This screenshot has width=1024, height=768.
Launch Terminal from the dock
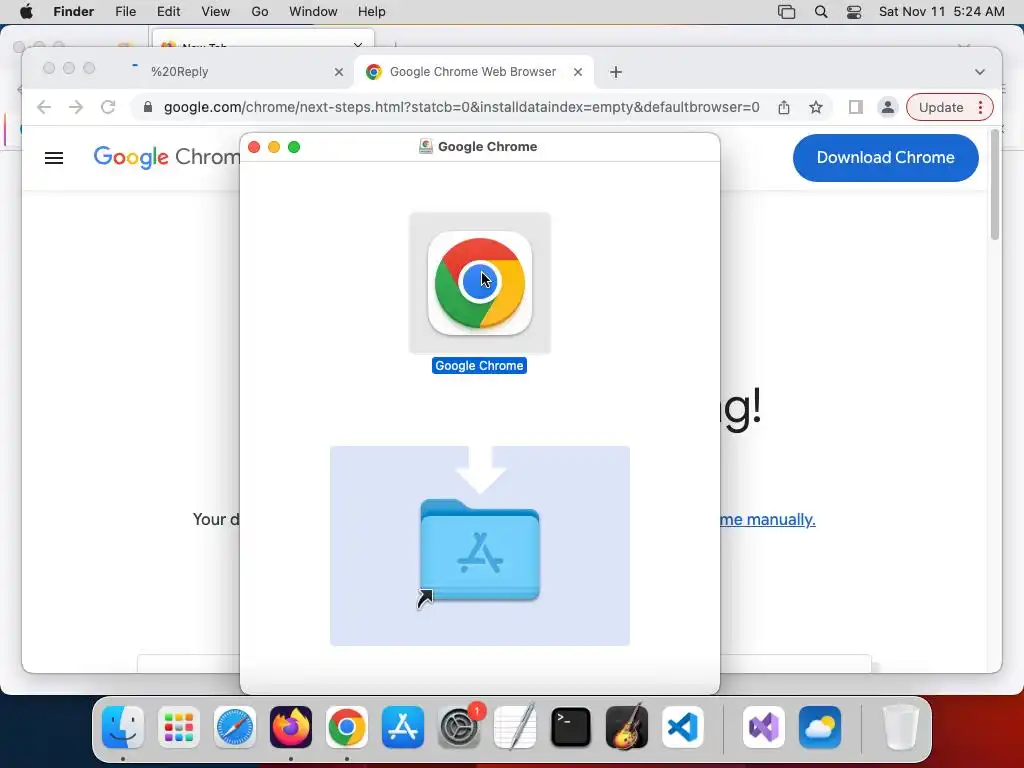point(571,727)
